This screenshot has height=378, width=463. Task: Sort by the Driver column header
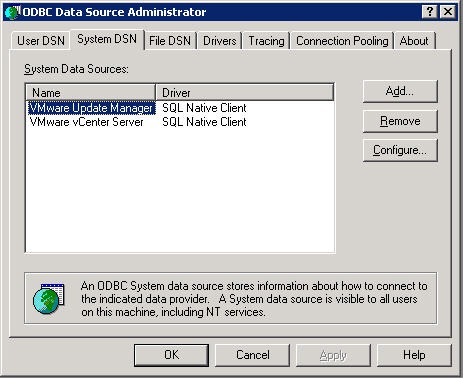coord(244,92)
